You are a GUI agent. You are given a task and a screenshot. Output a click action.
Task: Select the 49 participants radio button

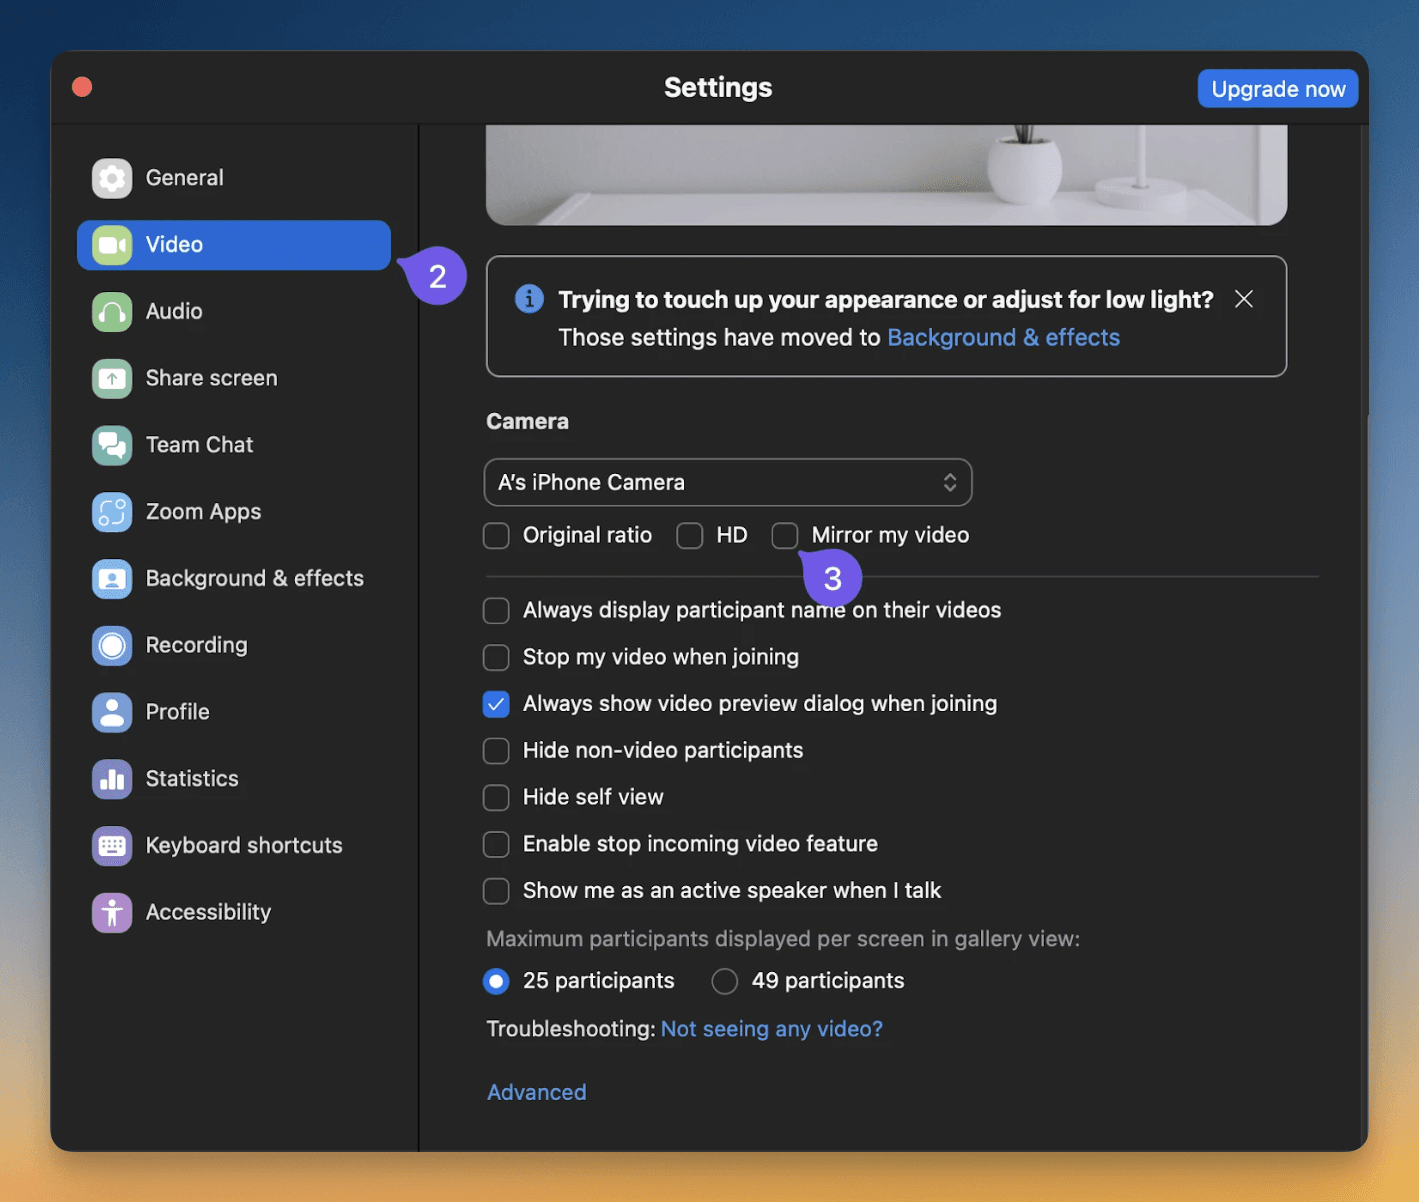pos(725,982)
